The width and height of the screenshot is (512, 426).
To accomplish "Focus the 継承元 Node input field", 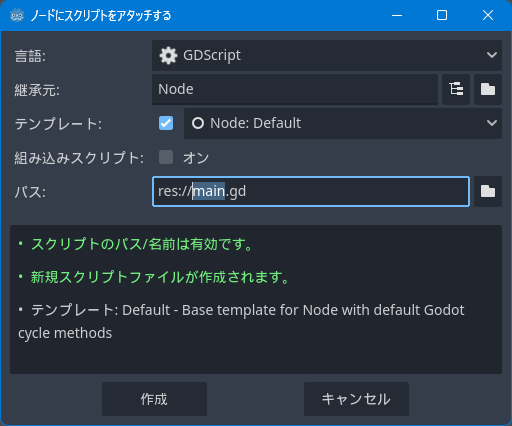I will (295, 89).
